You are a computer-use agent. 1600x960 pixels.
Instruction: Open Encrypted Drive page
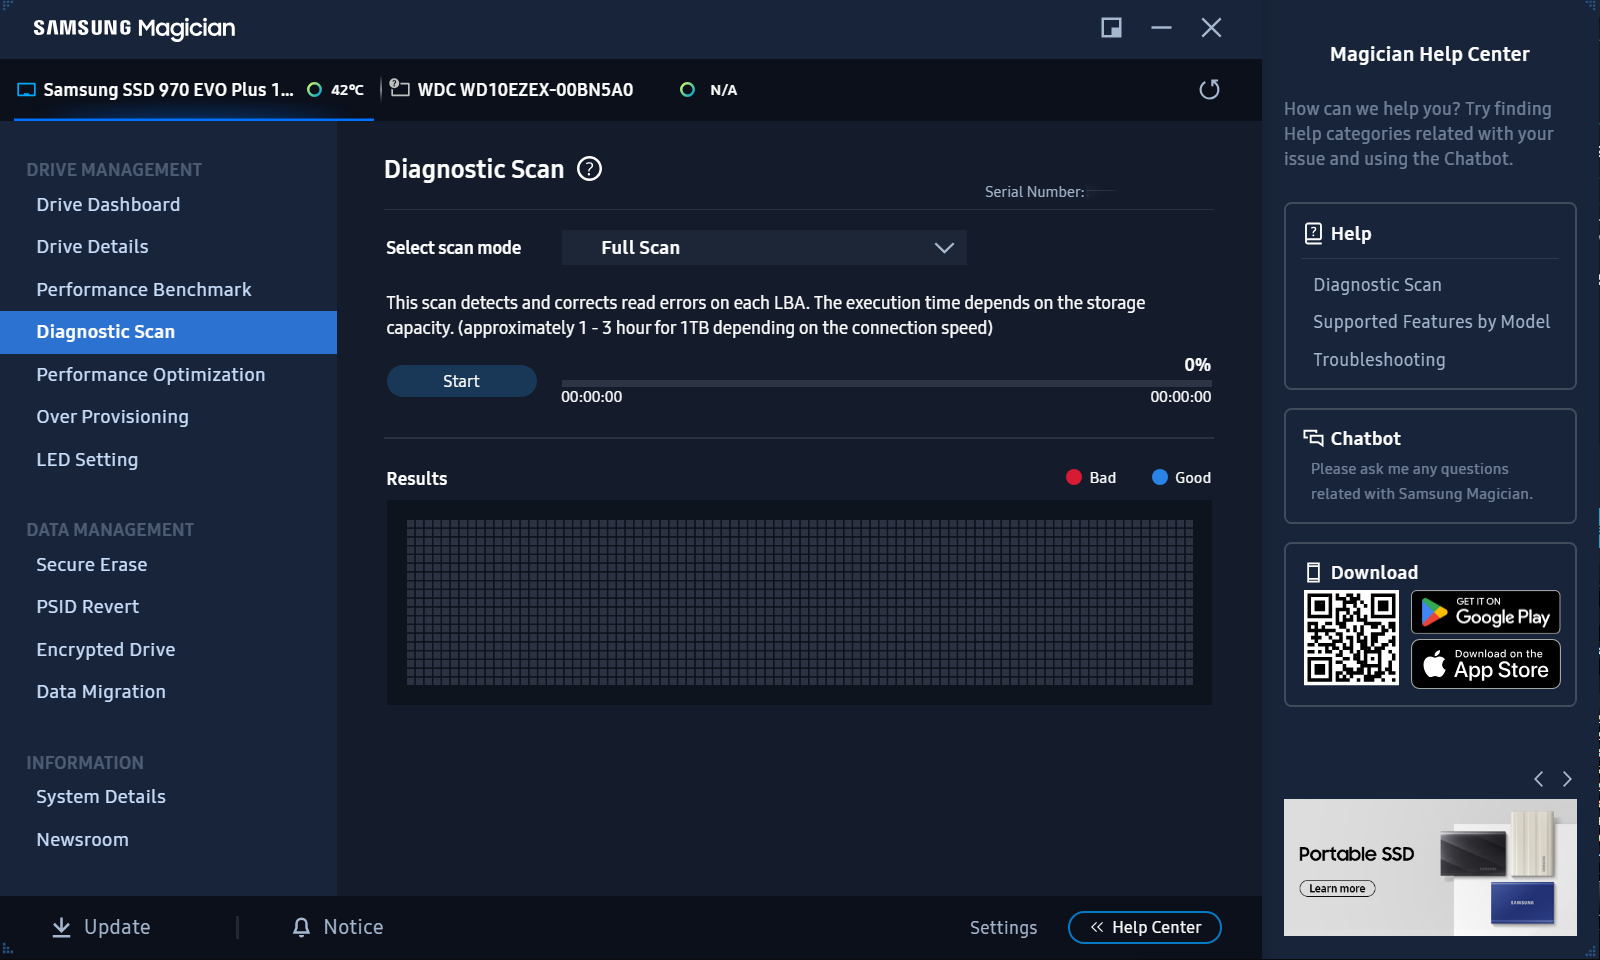tap(106, 650)
